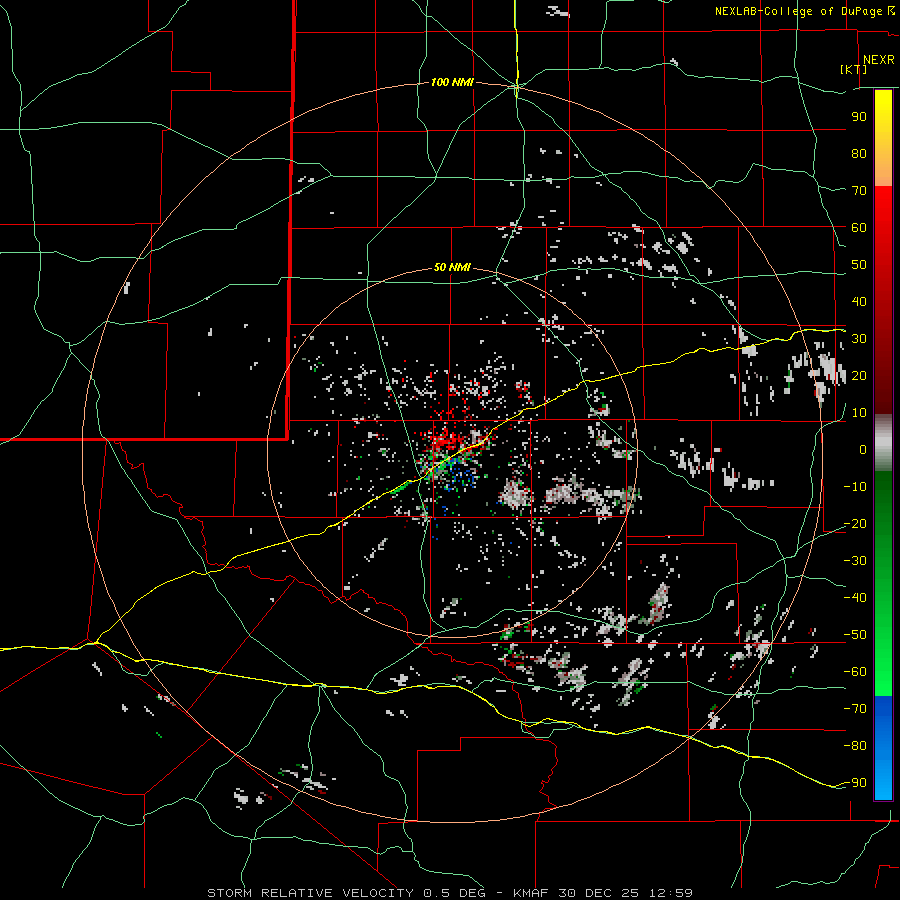
Task: Select the positive 60 scale value
Action: (x=859, y=227)
